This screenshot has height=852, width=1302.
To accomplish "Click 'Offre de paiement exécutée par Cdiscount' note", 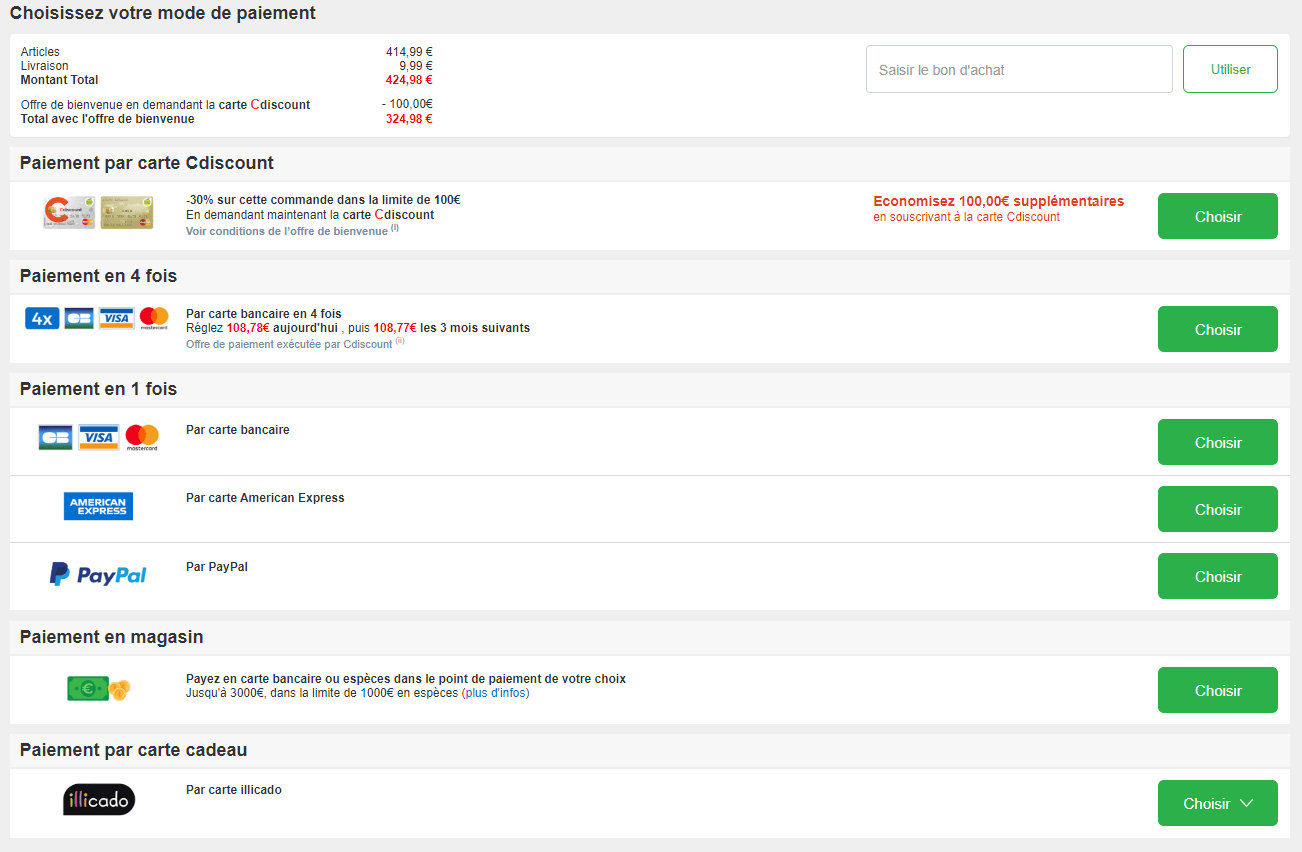I will click(x=295, y=343).
